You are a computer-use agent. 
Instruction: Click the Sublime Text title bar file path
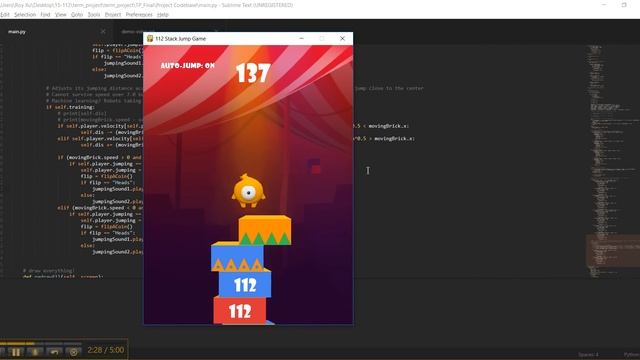click(x=146, y=5)
